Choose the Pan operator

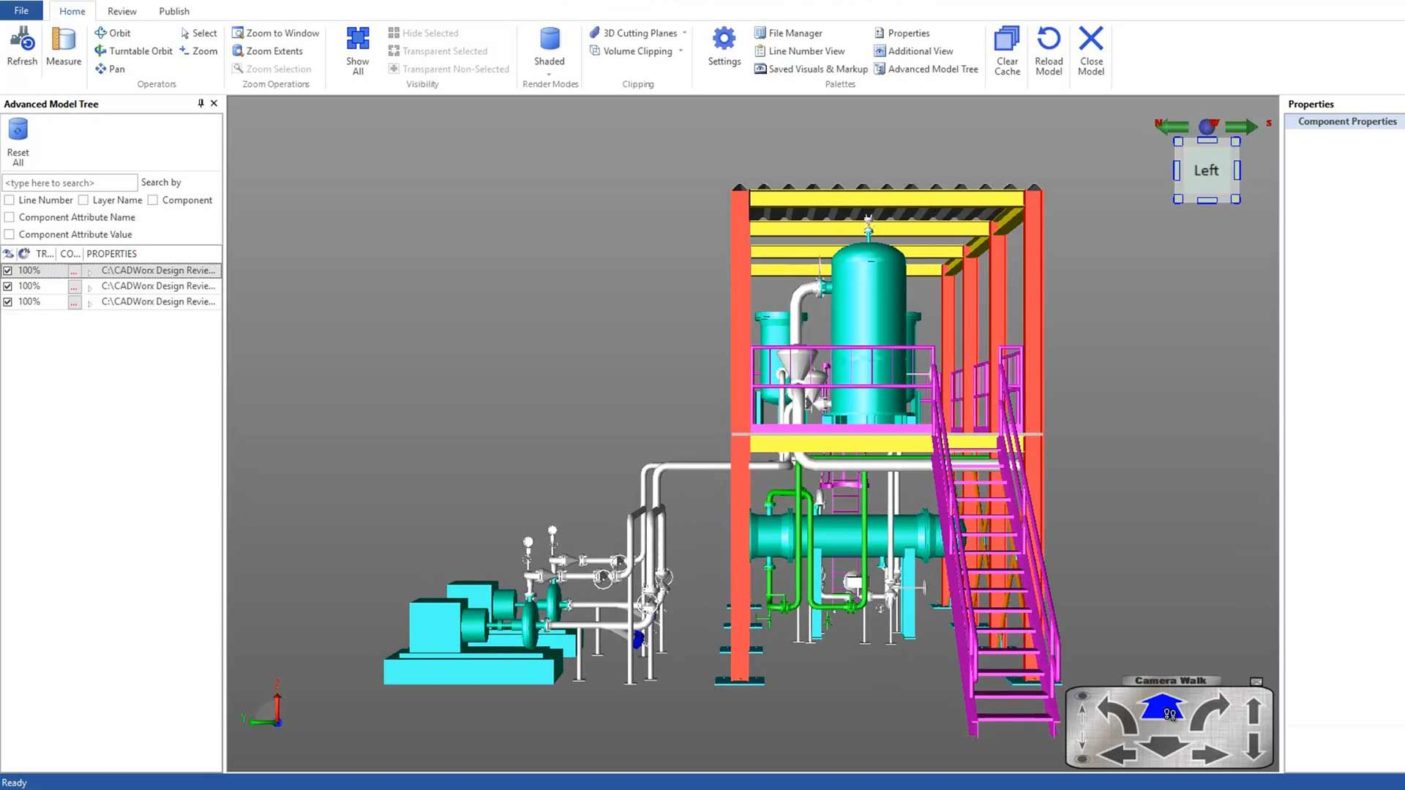click(x=110, y=69)
